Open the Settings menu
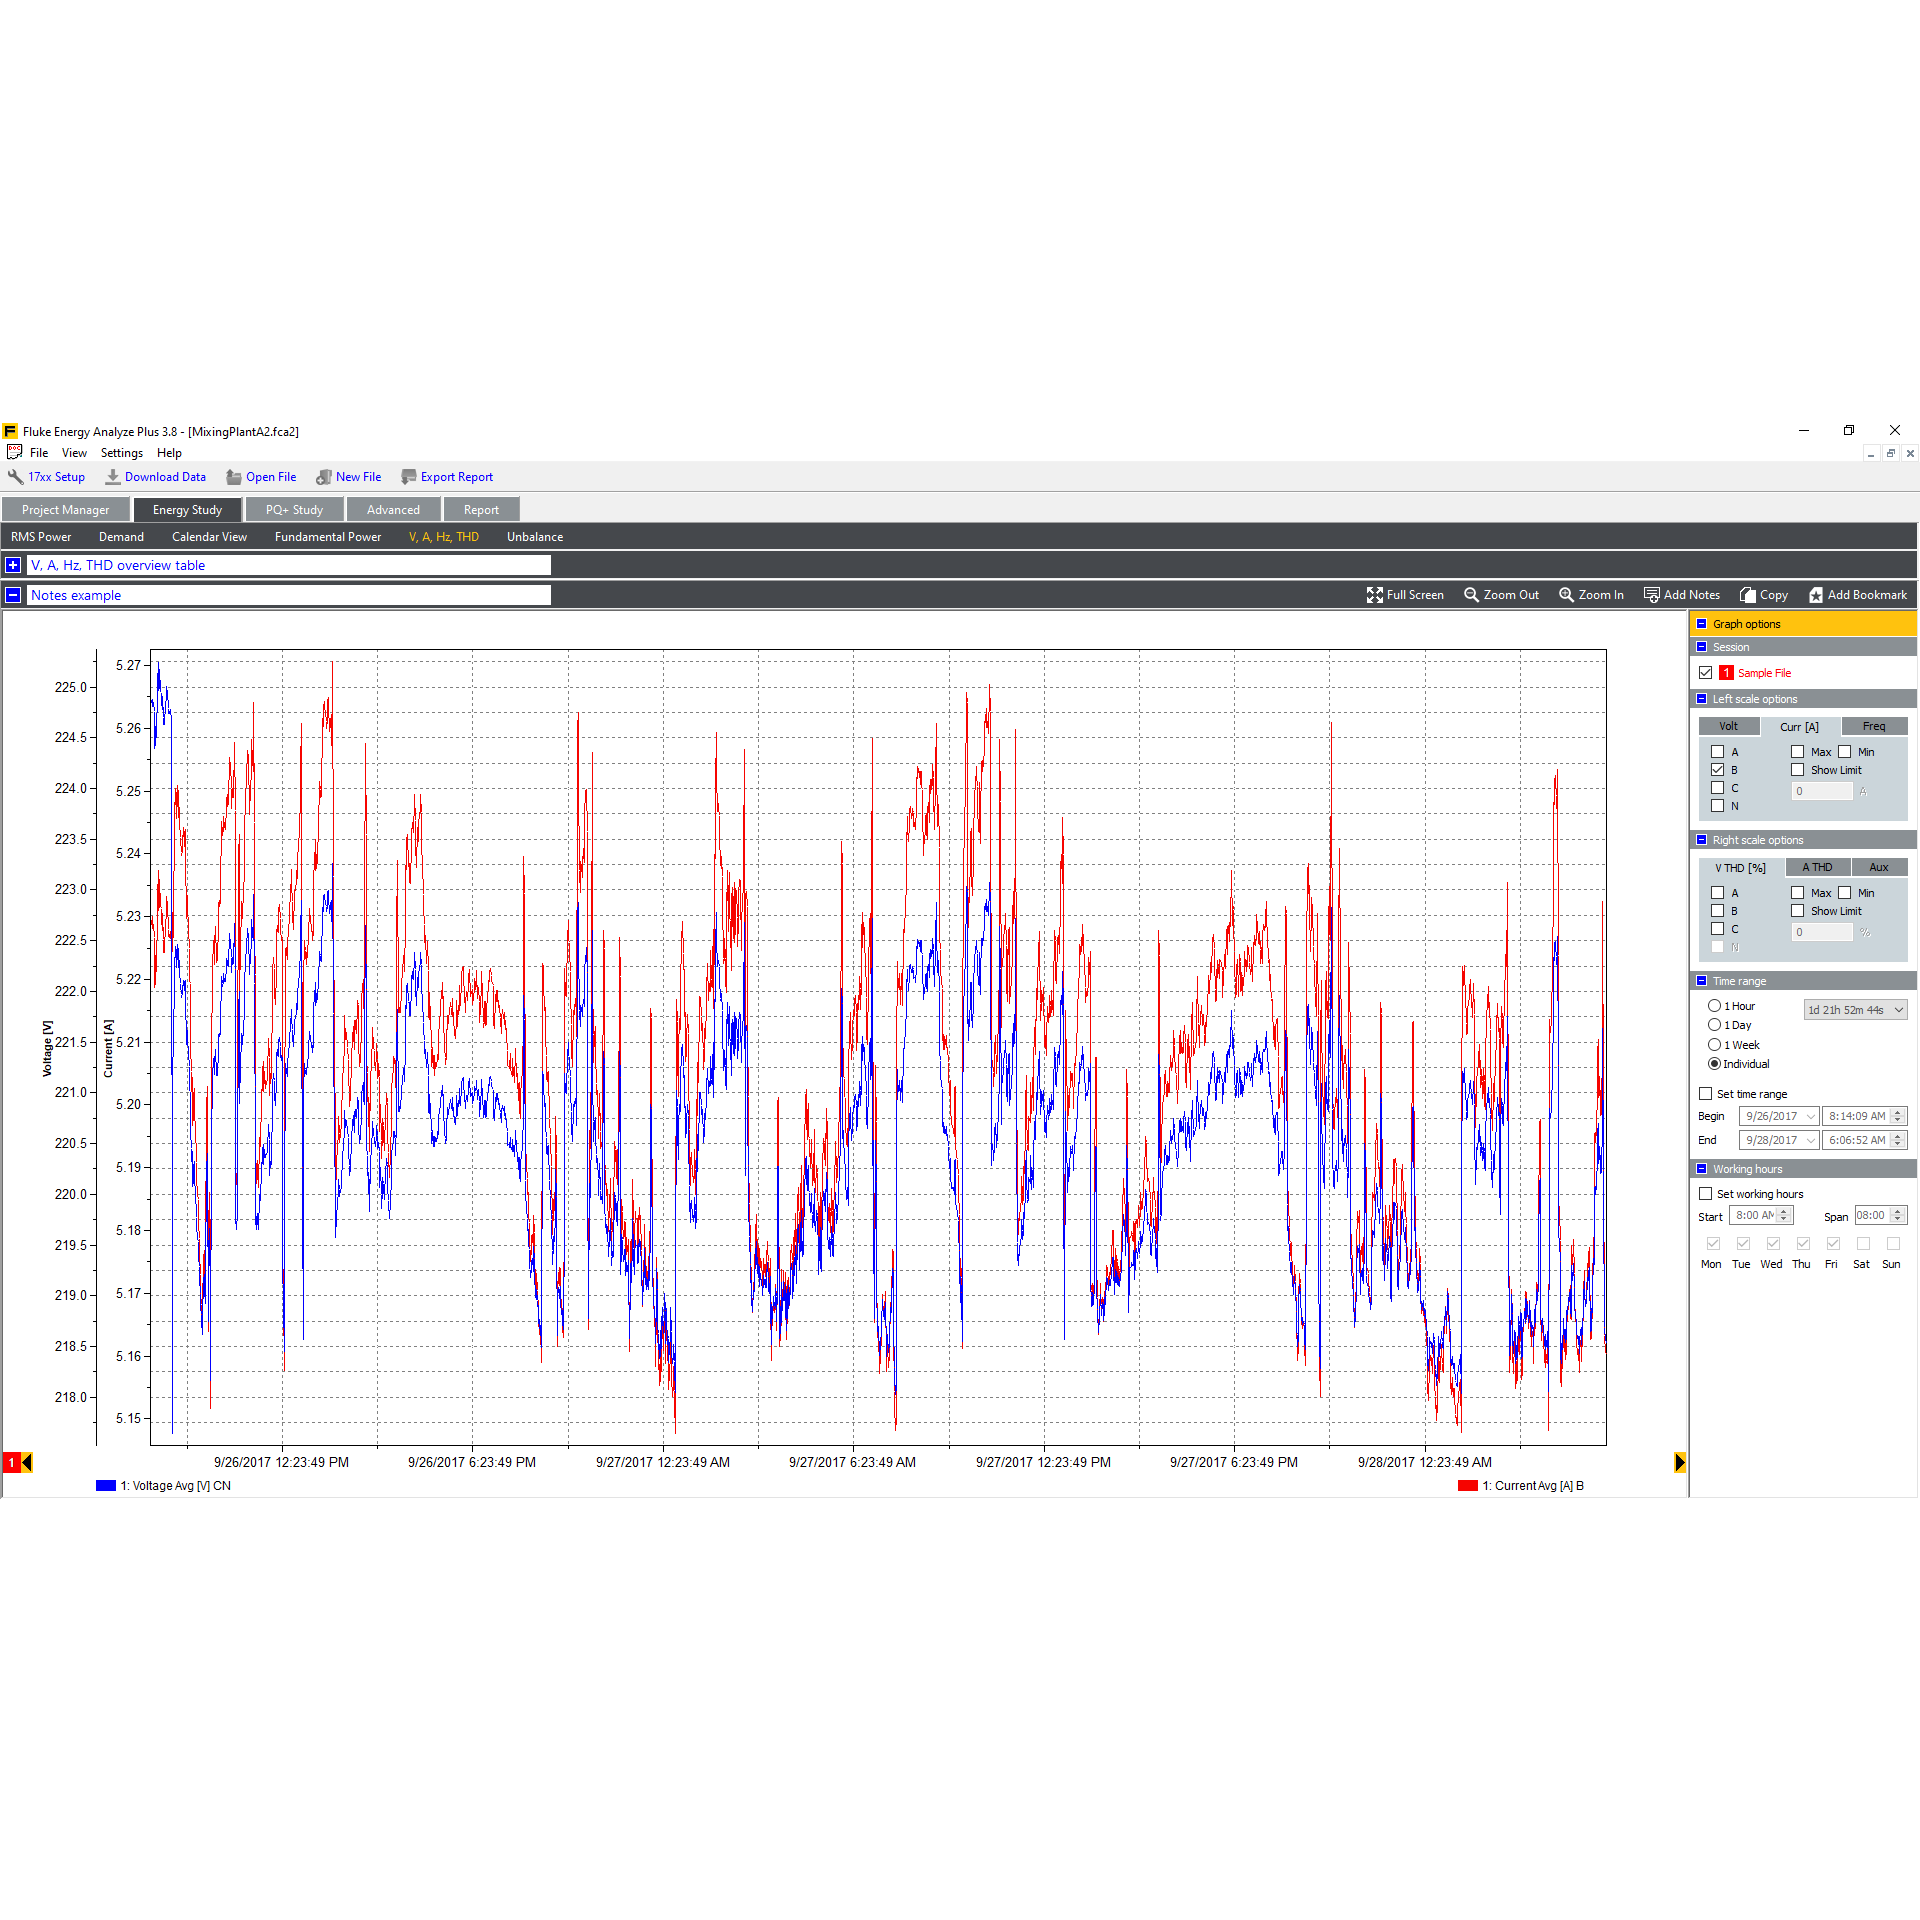 (121, 453)
